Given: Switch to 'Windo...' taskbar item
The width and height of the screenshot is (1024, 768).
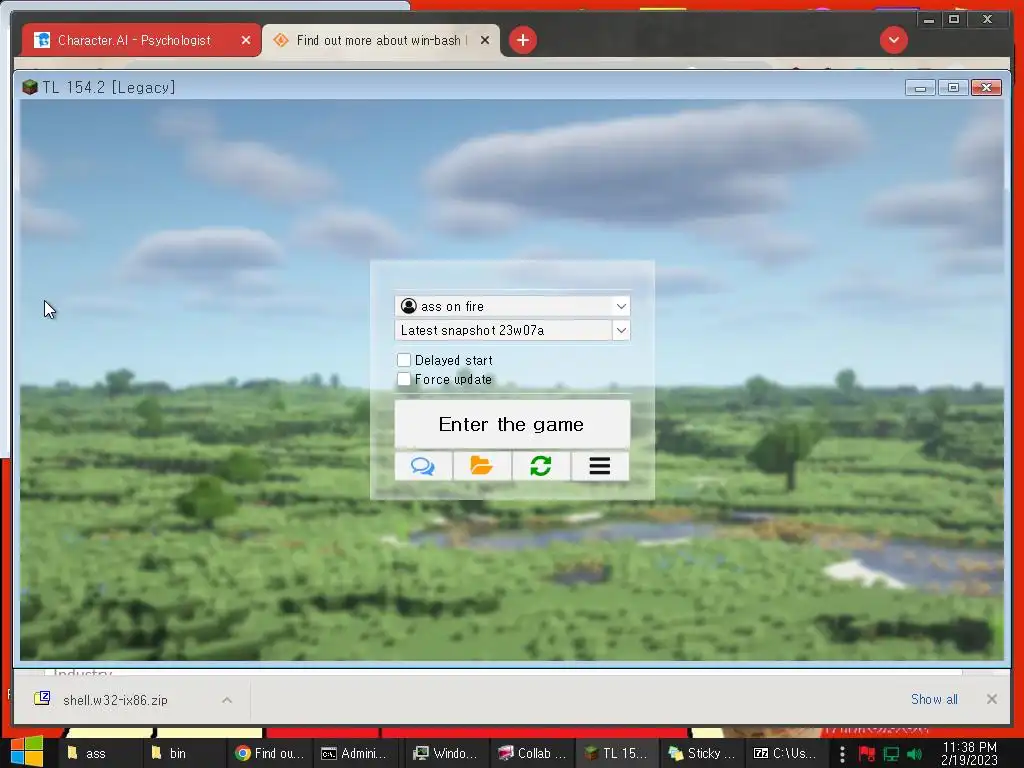Looking at the screenshot, I should point(445,754).
